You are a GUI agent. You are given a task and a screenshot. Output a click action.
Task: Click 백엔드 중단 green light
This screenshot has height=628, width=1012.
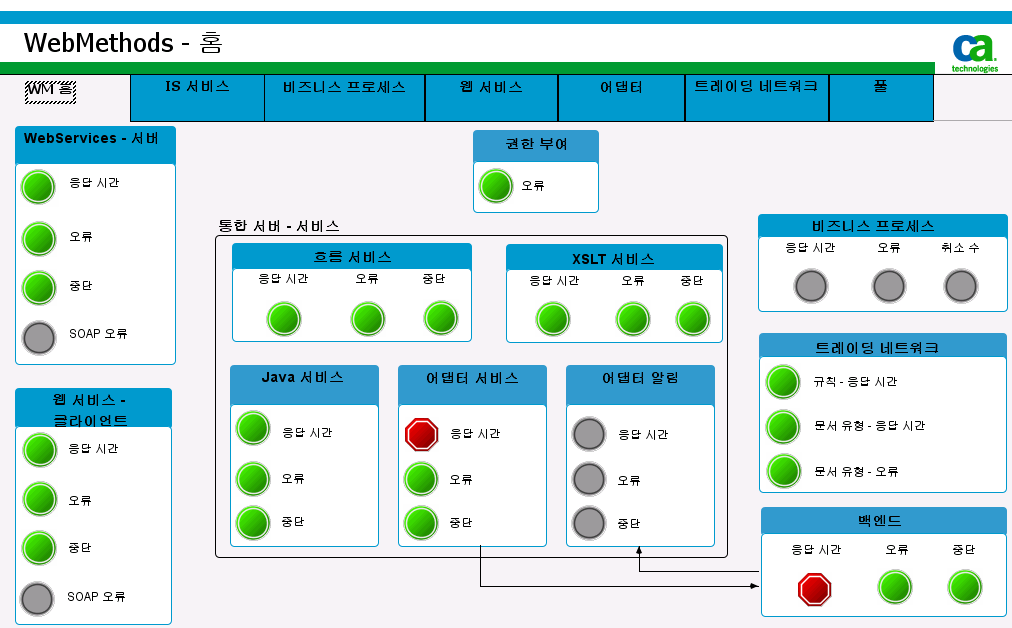965,587
